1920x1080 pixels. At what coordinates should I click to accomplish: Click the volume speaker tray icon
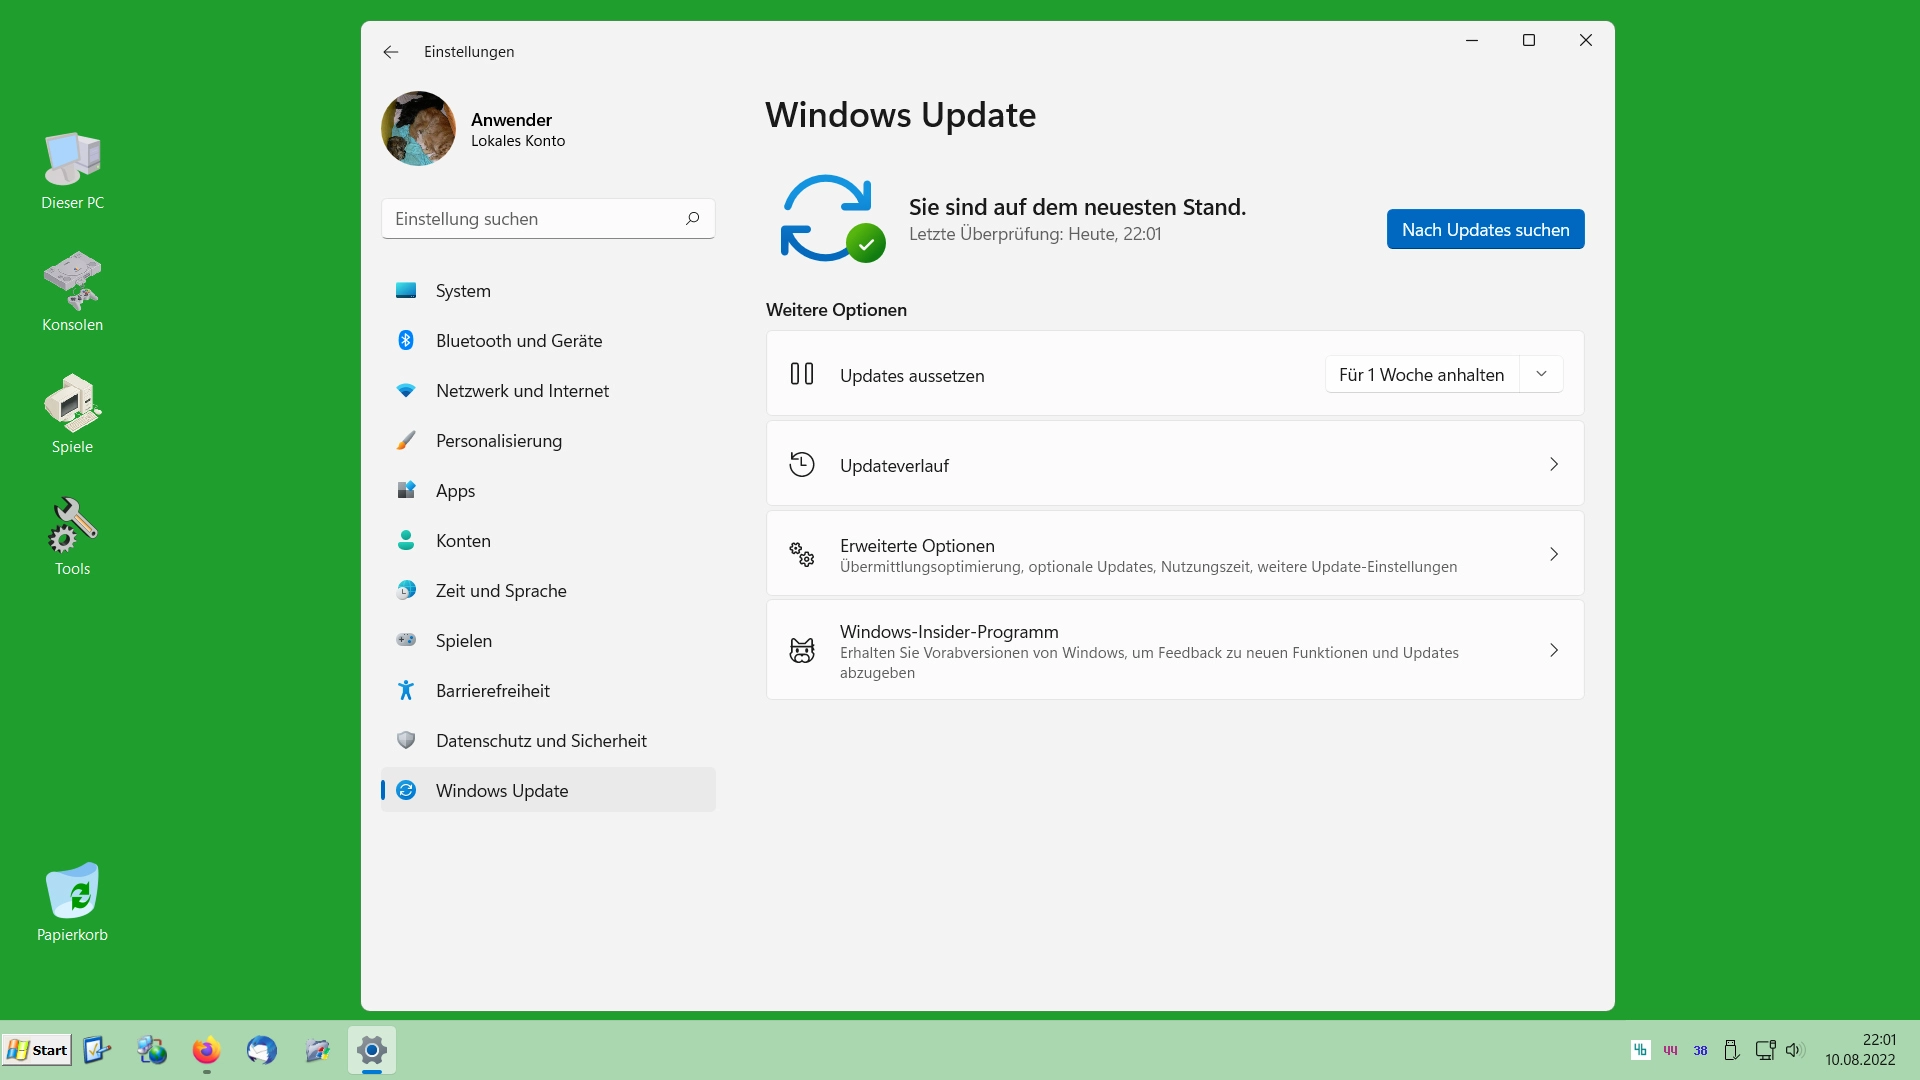[1794, 1050]
